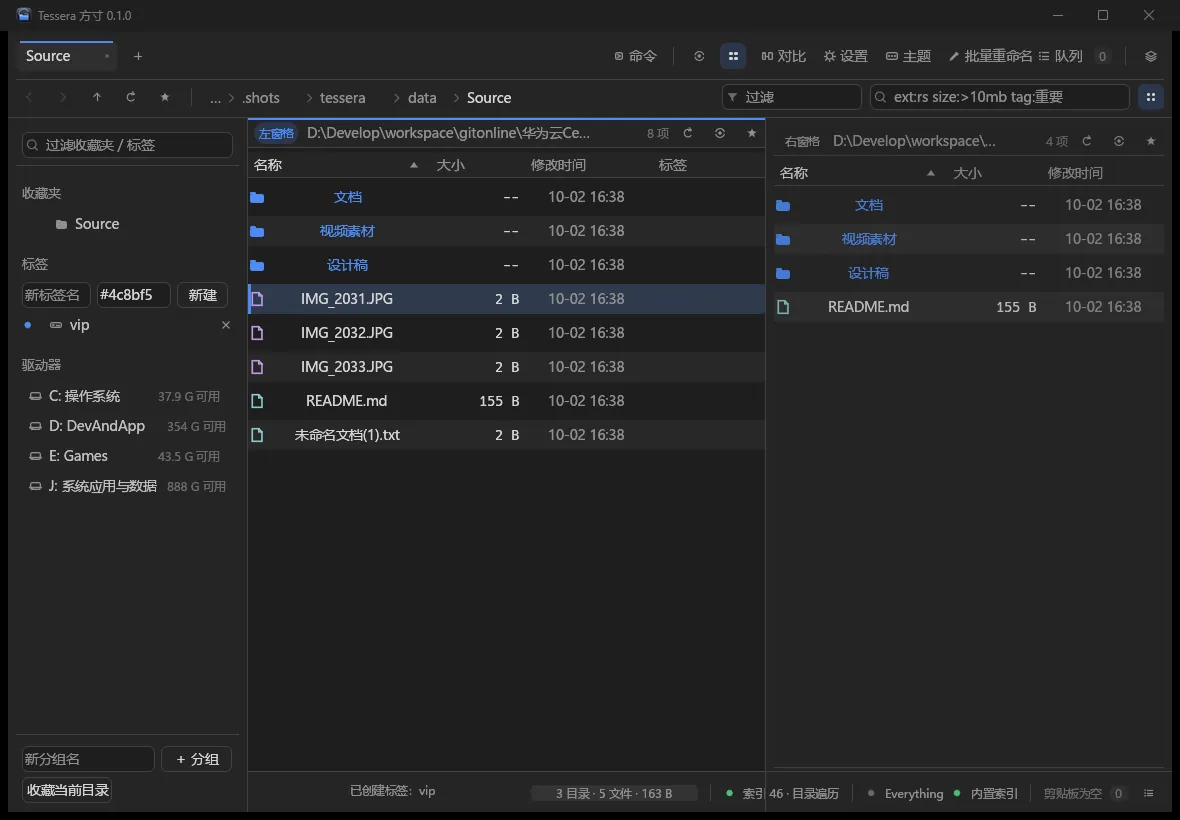
Task: Expand the collapsed breadcrumb ellipsis
Action: click(x=215, y=98)
